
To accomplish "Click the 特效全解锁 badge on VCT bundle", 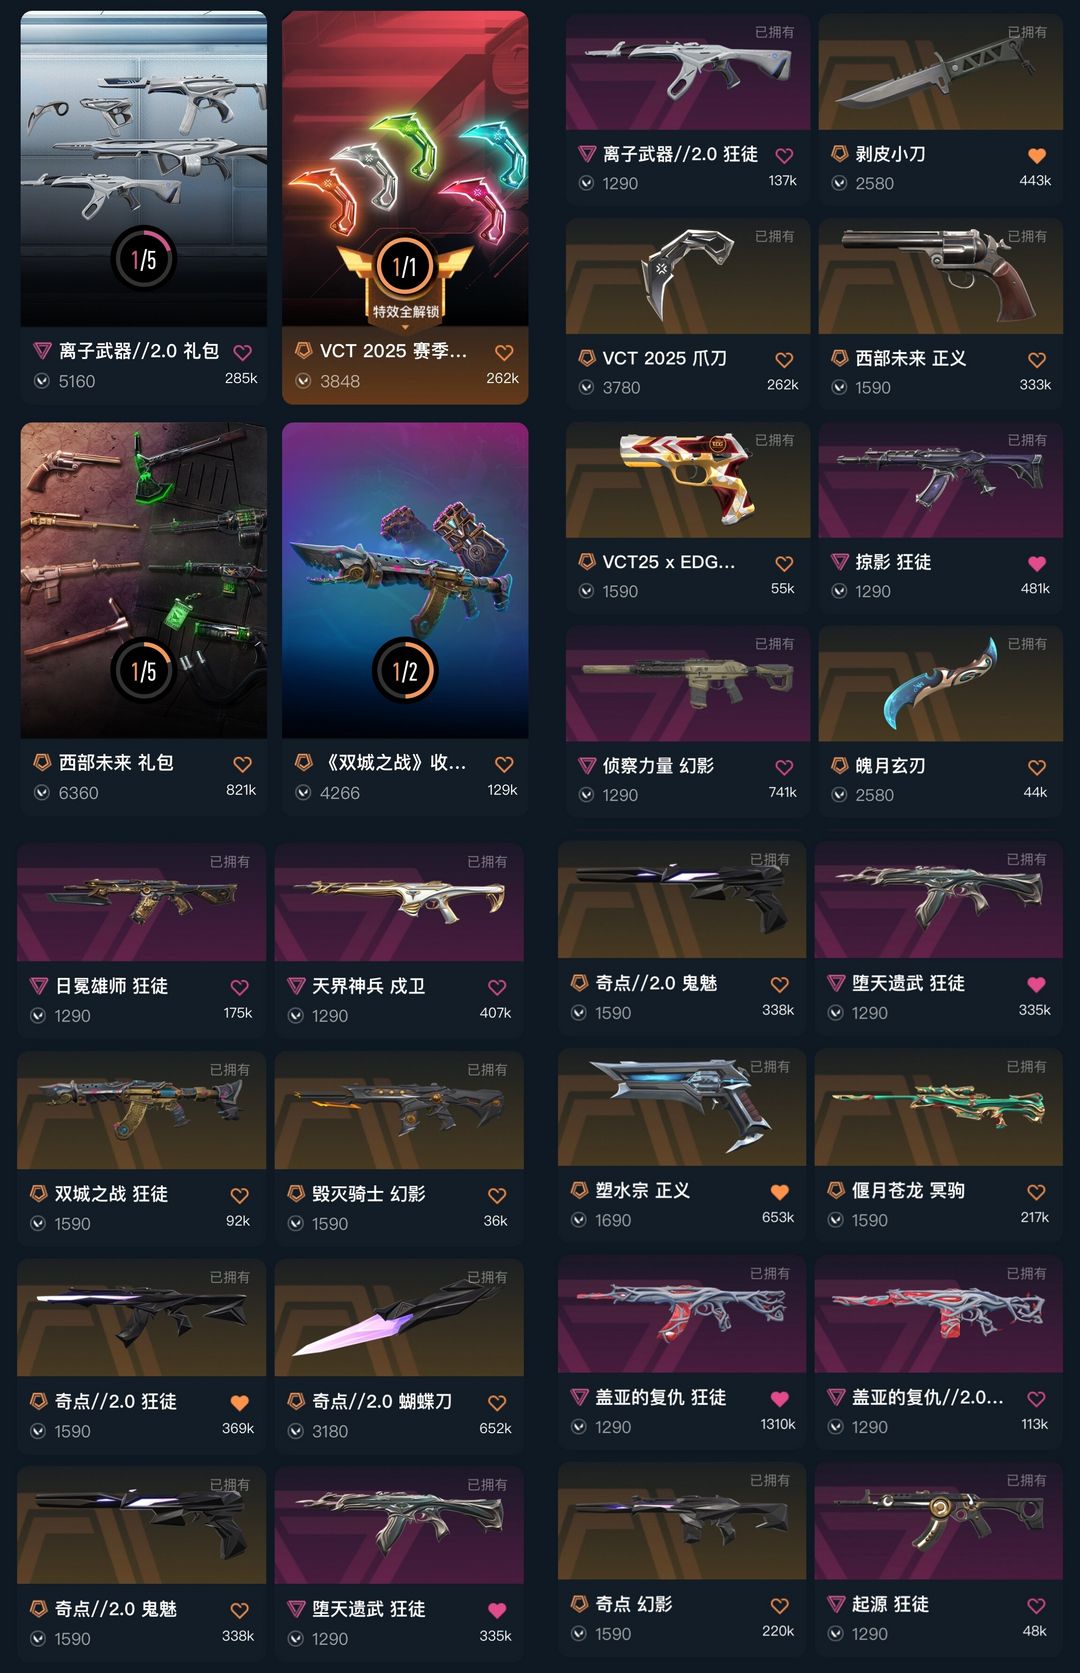I will pos(405,311).
